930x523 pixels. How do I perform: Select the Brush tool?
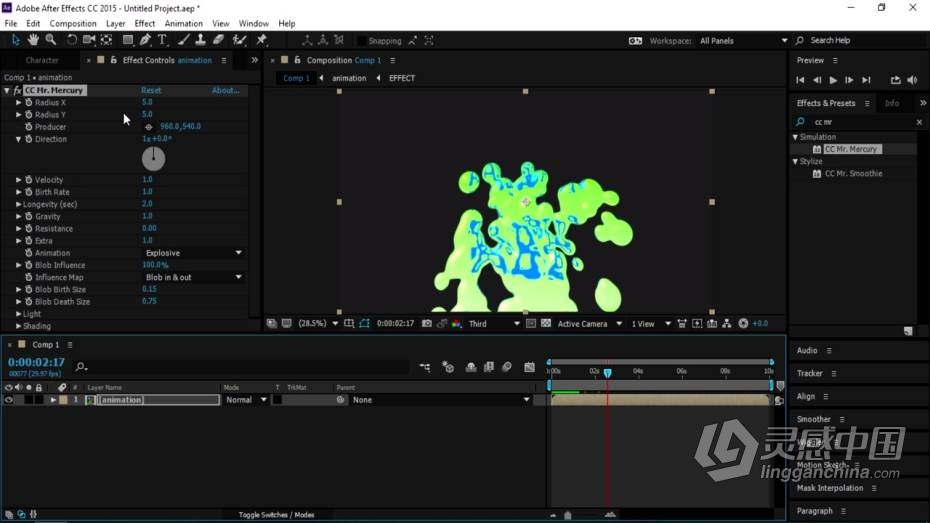[x=184, y=40]
